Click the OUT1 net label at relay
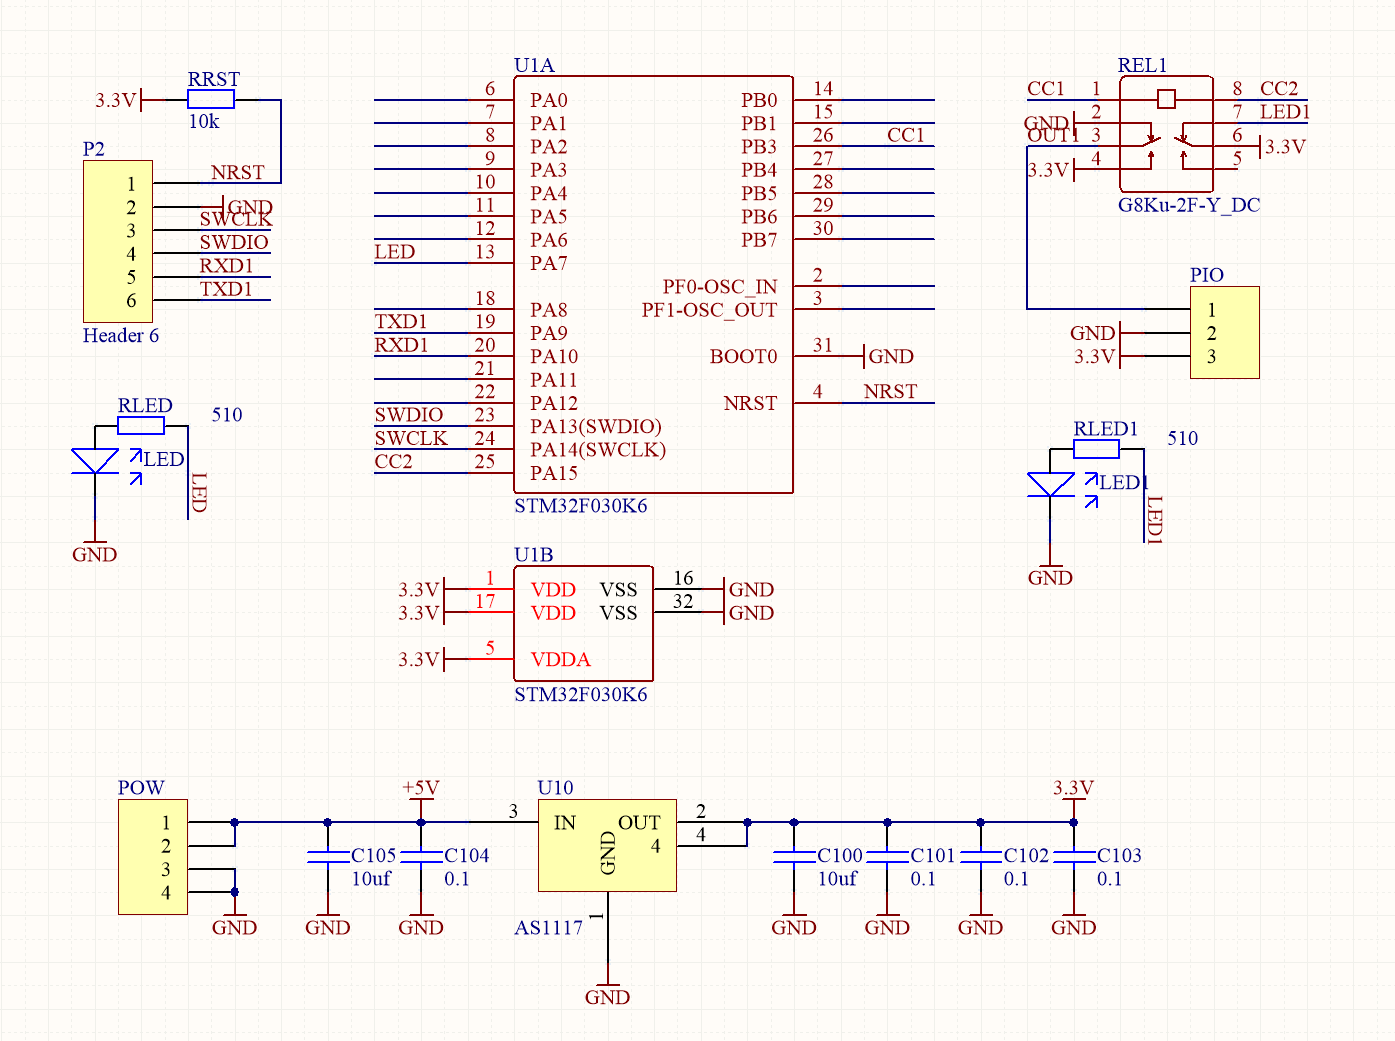 pos(1053,135)
